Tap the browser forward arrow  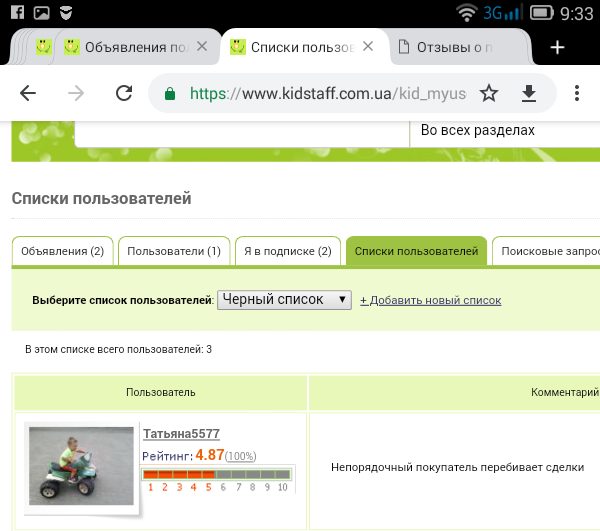point(77,93)
